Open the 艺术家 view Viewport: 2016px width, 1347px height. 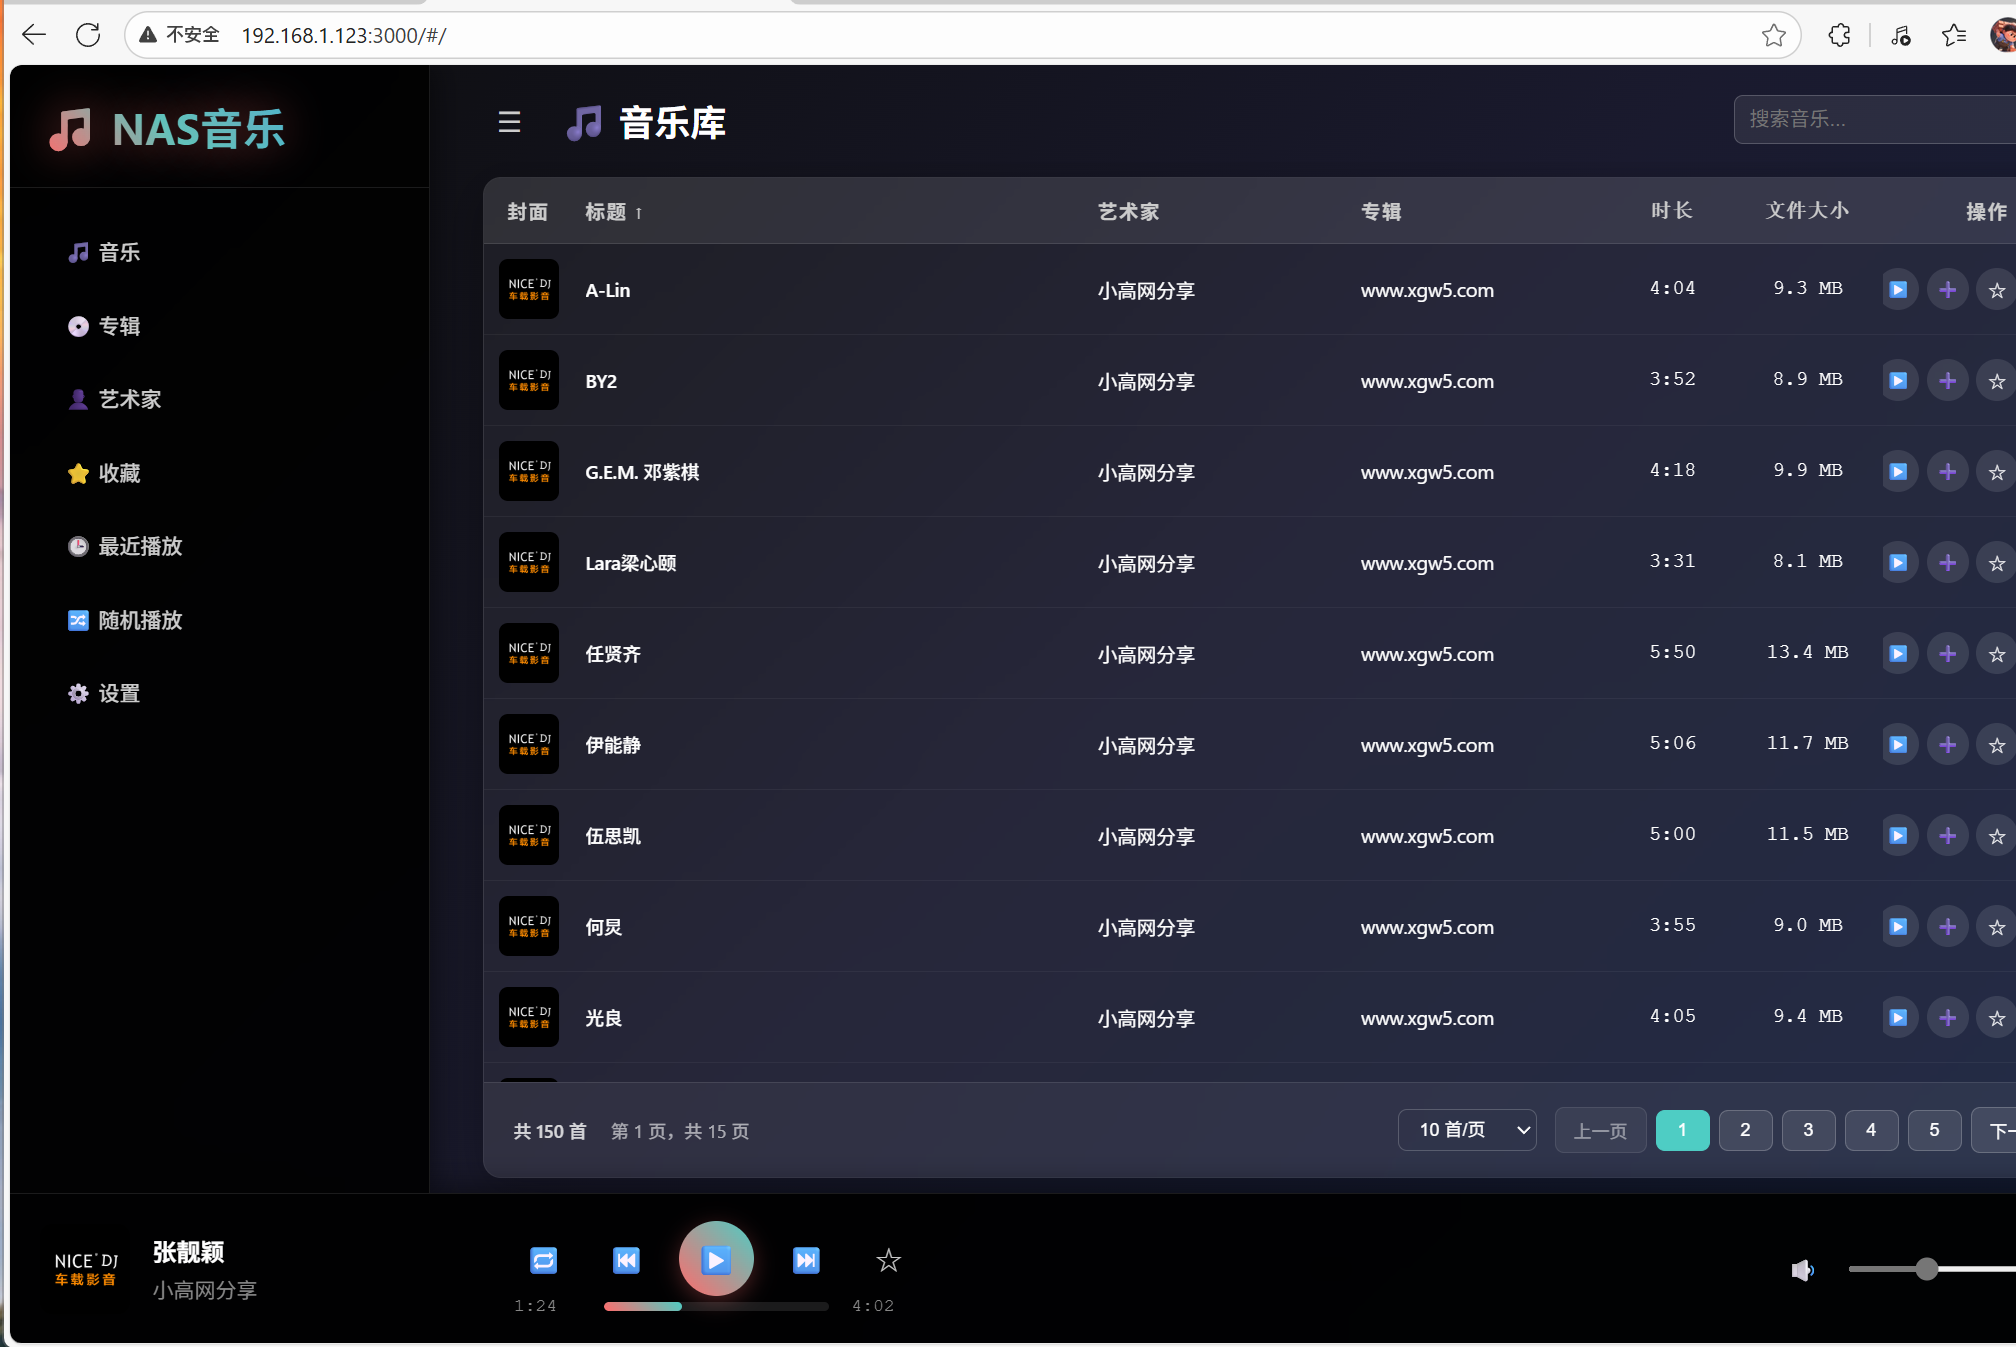[127, 399]
